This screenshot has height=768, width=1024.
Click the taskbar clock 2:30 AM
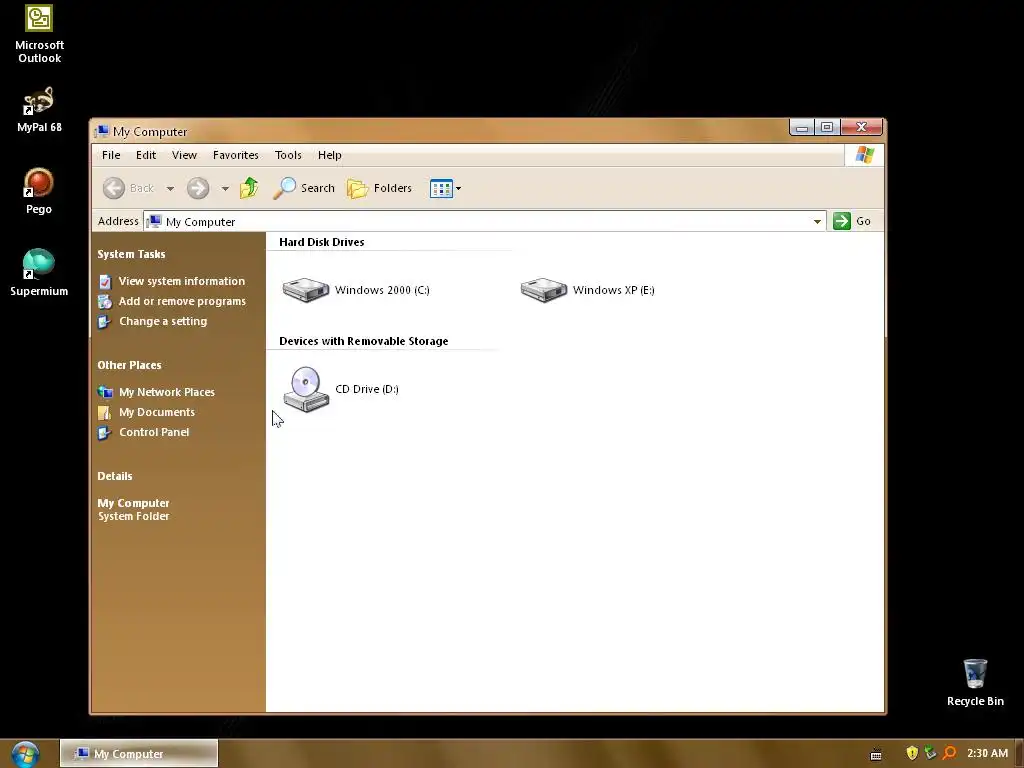pyautogui.click(x=987, y=753)
